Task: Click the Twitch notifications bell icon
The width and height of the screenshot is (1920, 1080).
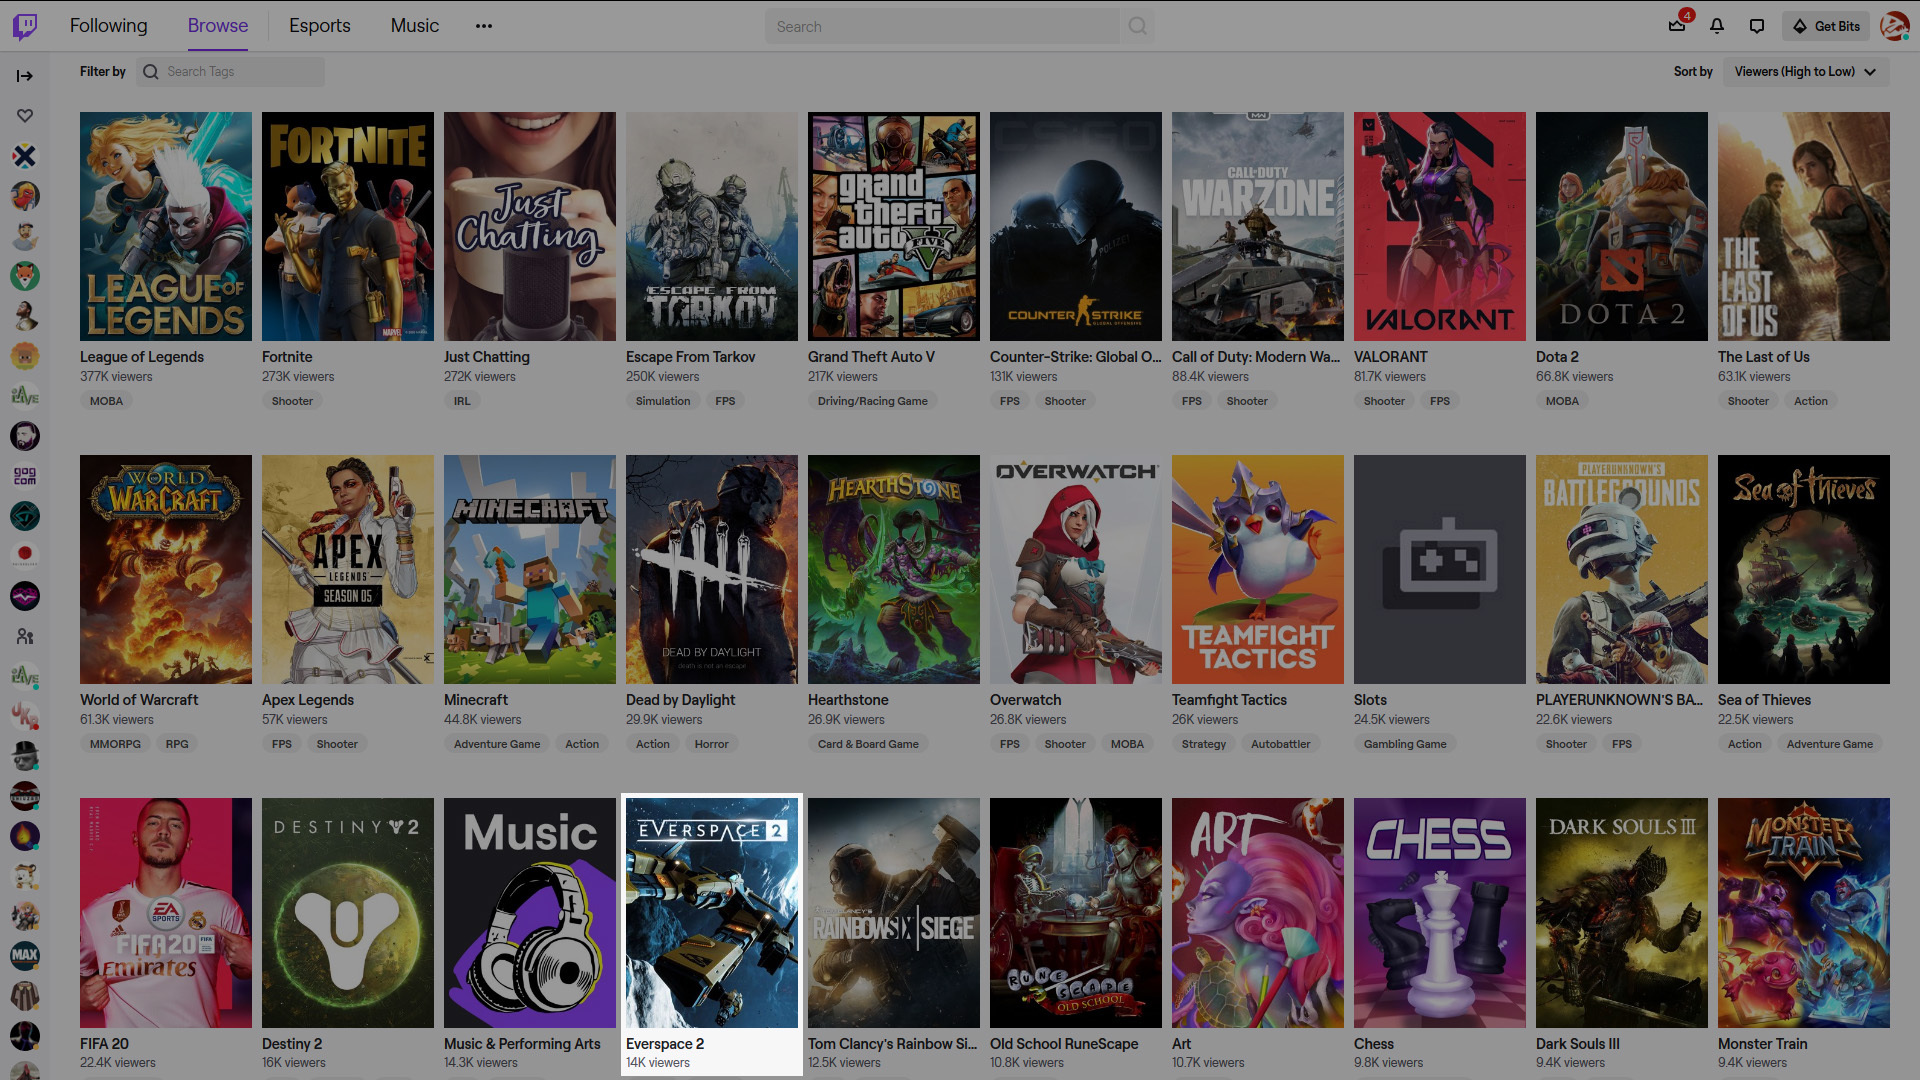Action: tap(1718, 26)
